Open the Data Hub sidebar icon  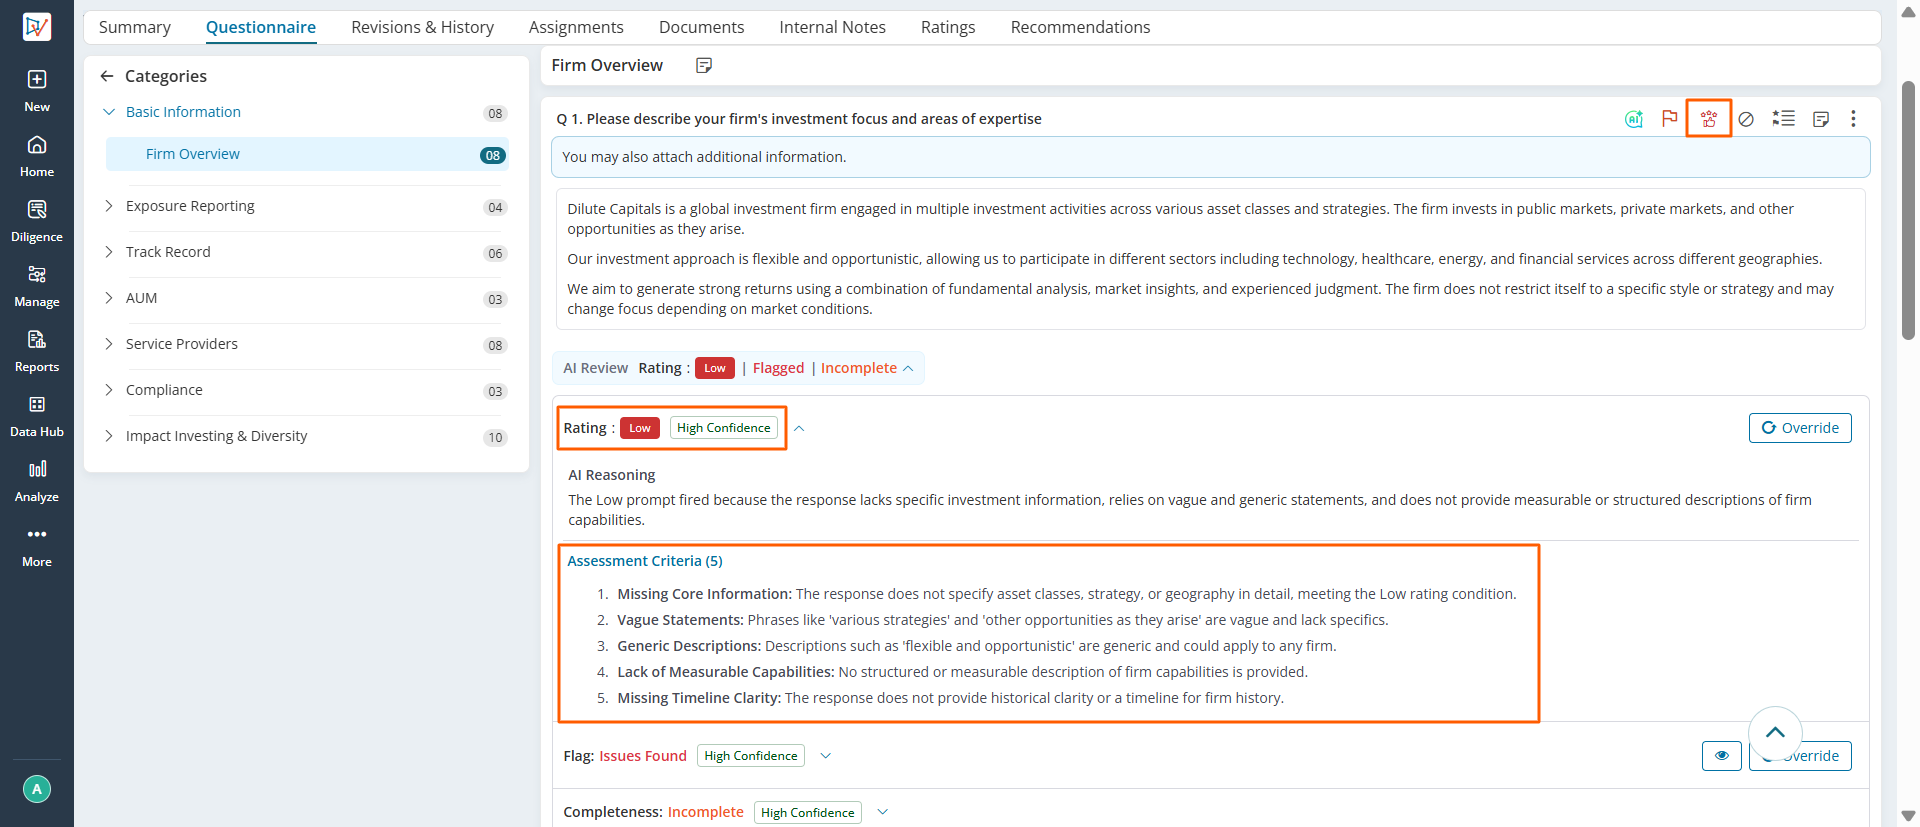tap(37, 415)
